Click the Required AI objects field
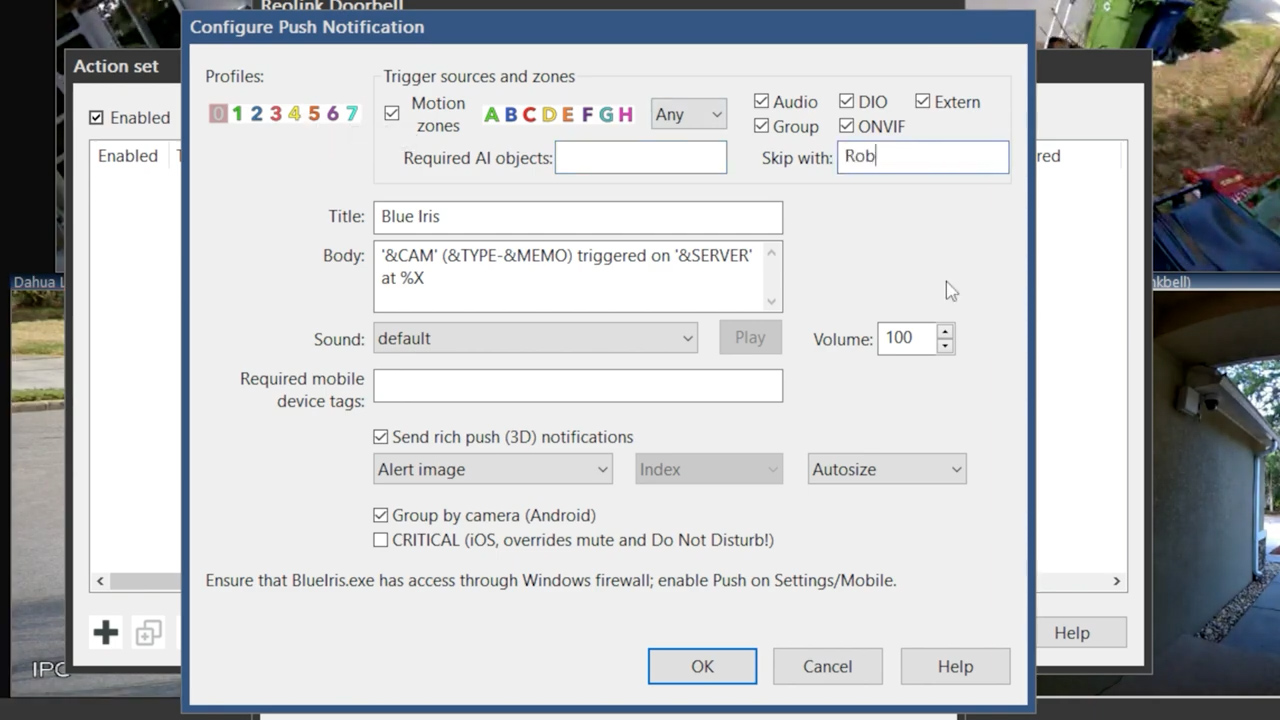The image size is (1280, 720). point(641,157)
